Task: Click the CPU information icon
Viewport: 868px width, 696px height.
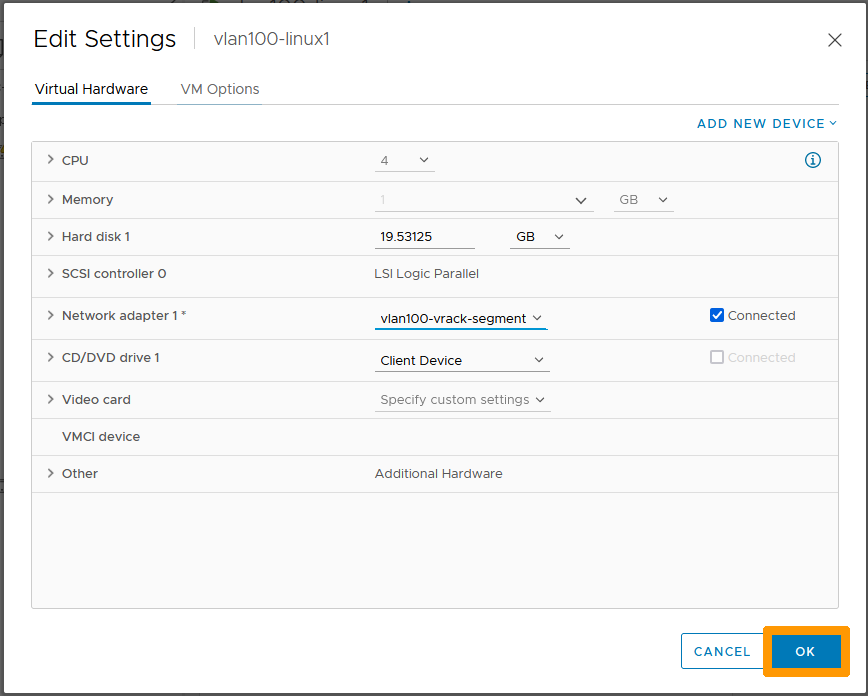Action: 813,160
